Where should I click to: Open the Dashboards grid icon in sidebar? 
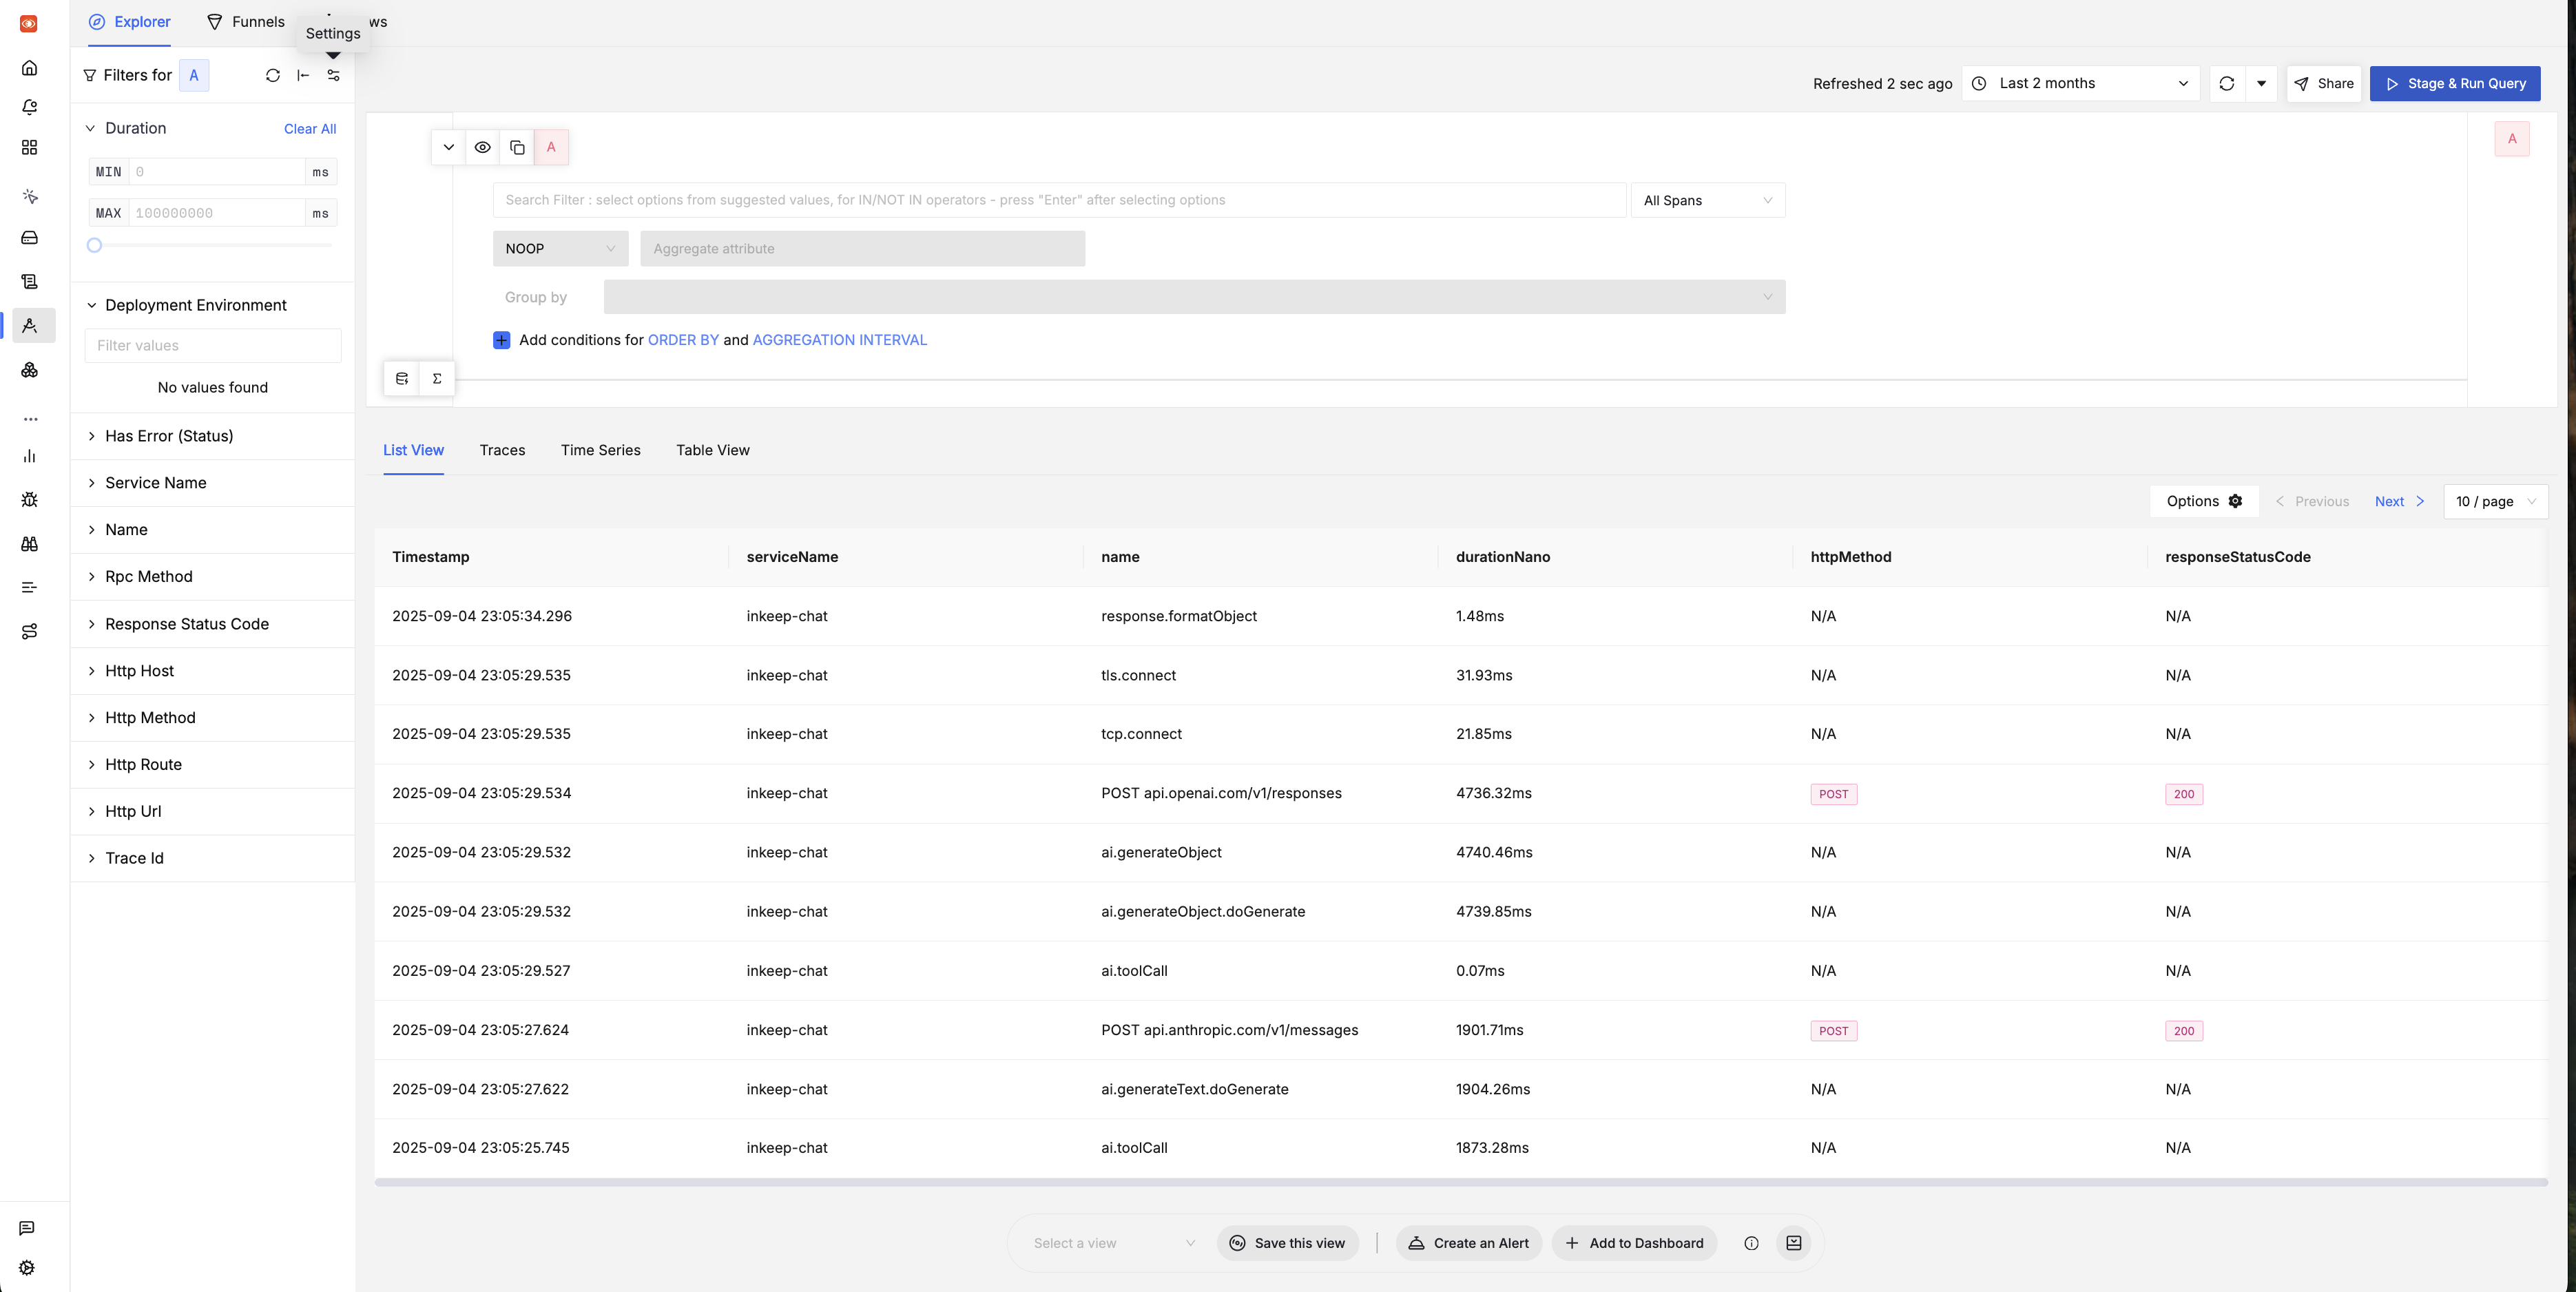29,147
